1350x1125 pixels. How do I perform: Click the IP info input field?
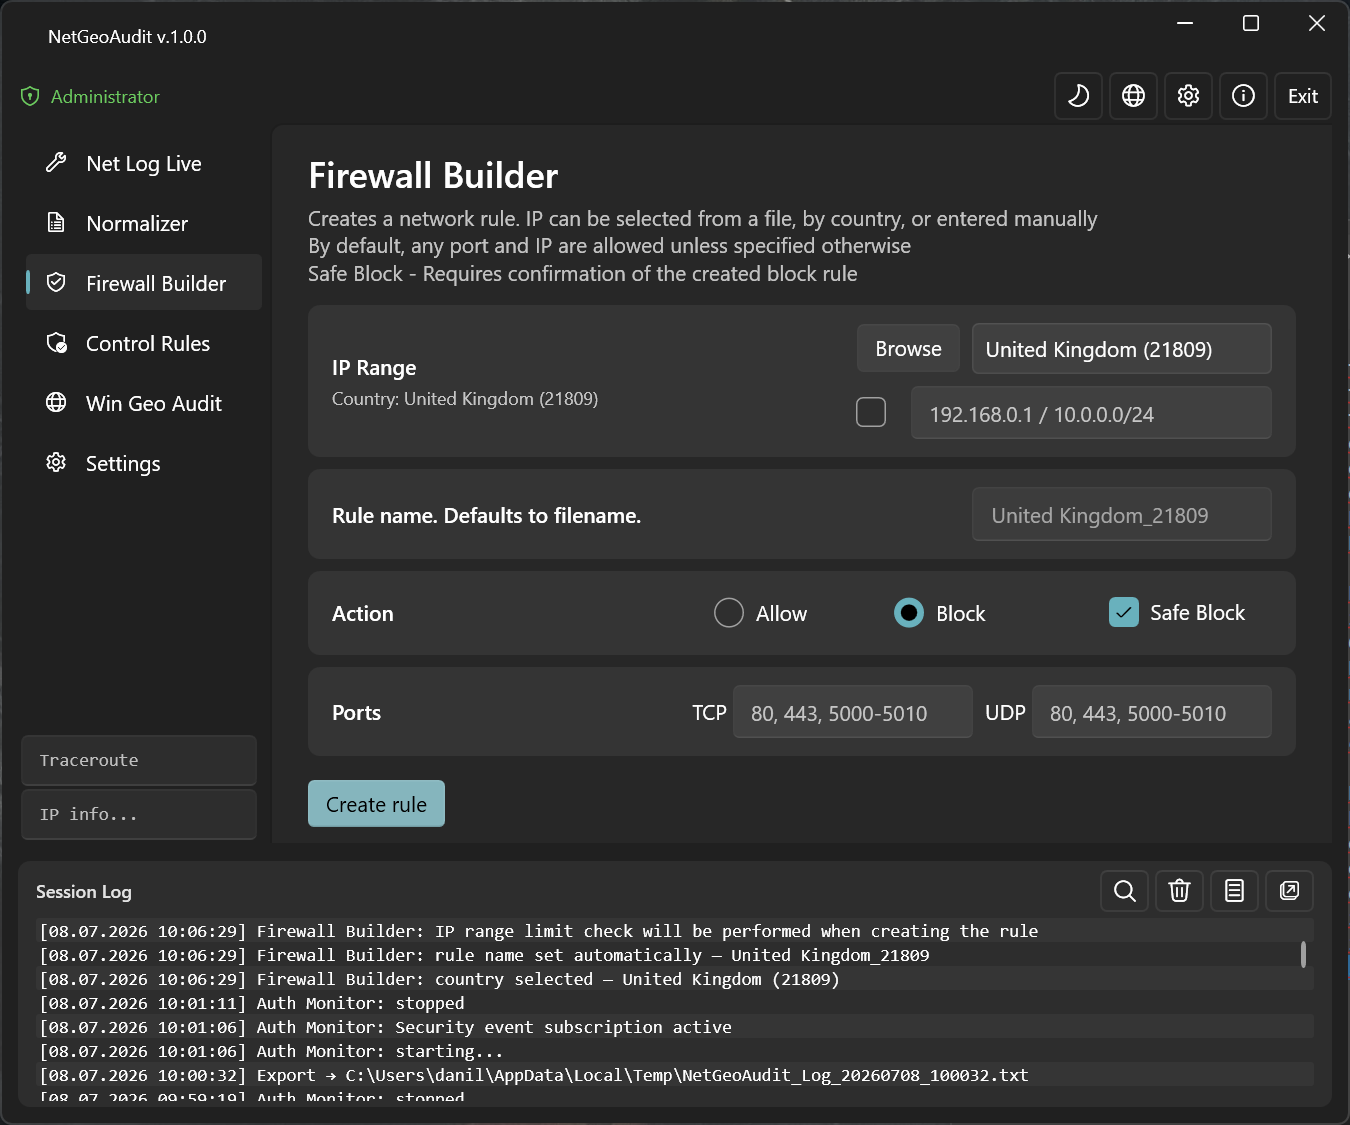(x=139, y=815)
